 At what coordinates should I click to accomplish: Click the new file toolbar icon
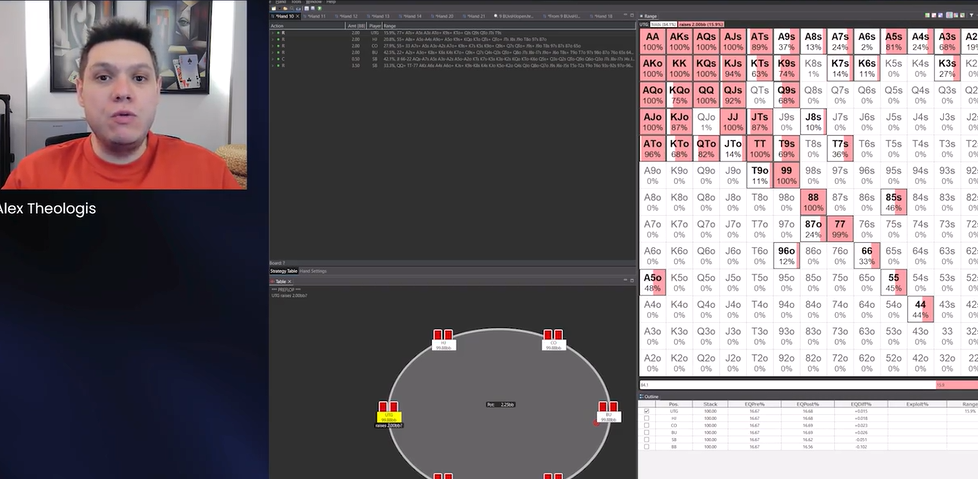coord(274,8)
